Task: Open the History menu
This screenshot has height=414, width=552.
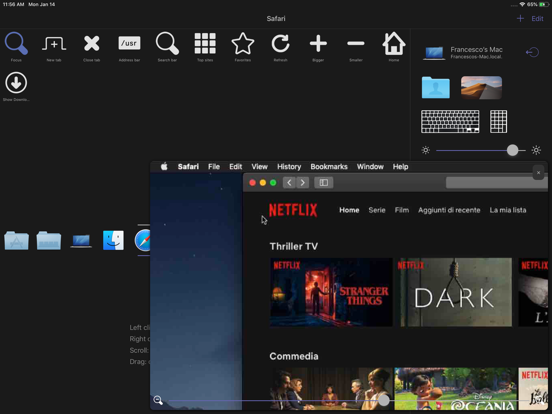Action: pyautogui.click(x=289, y=167)
